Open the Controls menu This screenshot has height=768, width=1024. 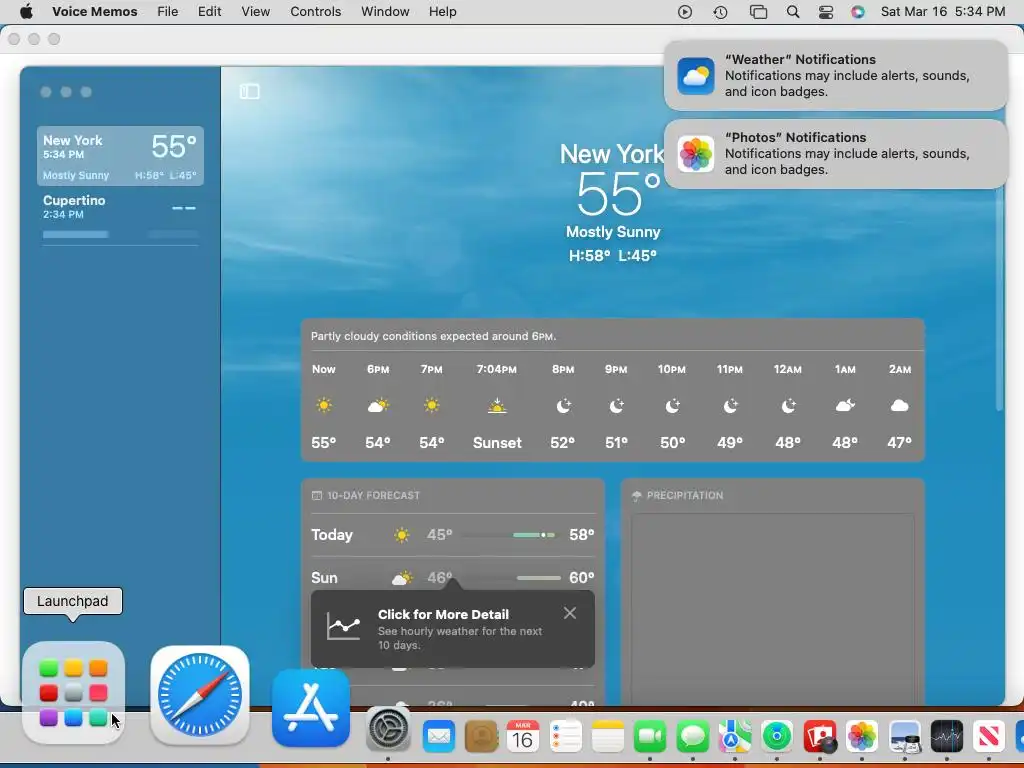tap(315, 11)
